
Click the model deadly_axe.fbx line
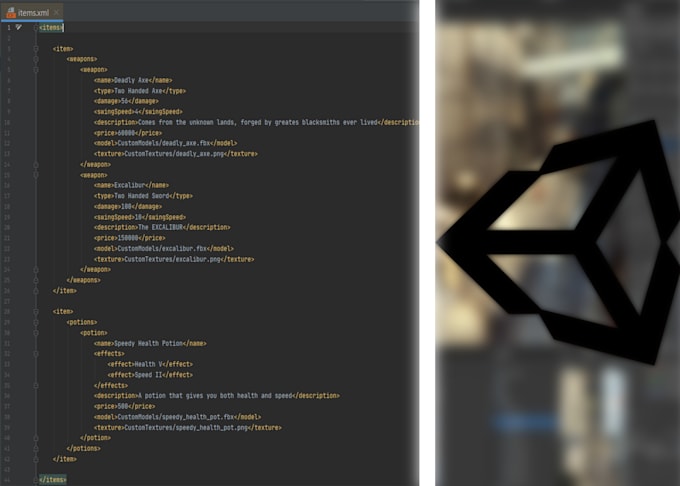pyautogui.click(x=165, y=144)
